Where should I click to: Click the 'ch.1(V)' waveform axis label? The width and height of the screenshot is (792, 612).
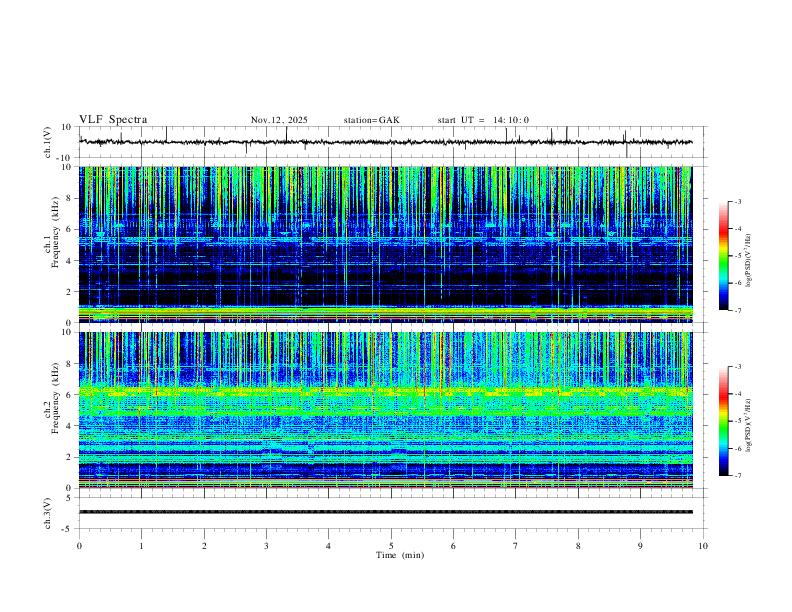tap(48, 142)
